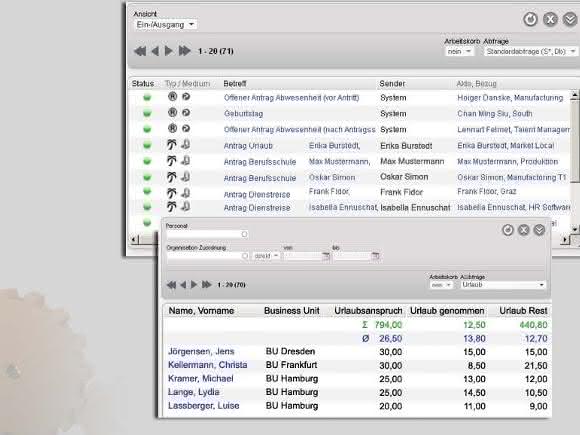Sort by Name, Vorname column
Image resolution: width=580 pixels, height=435 pixels.
coord(201,311)
